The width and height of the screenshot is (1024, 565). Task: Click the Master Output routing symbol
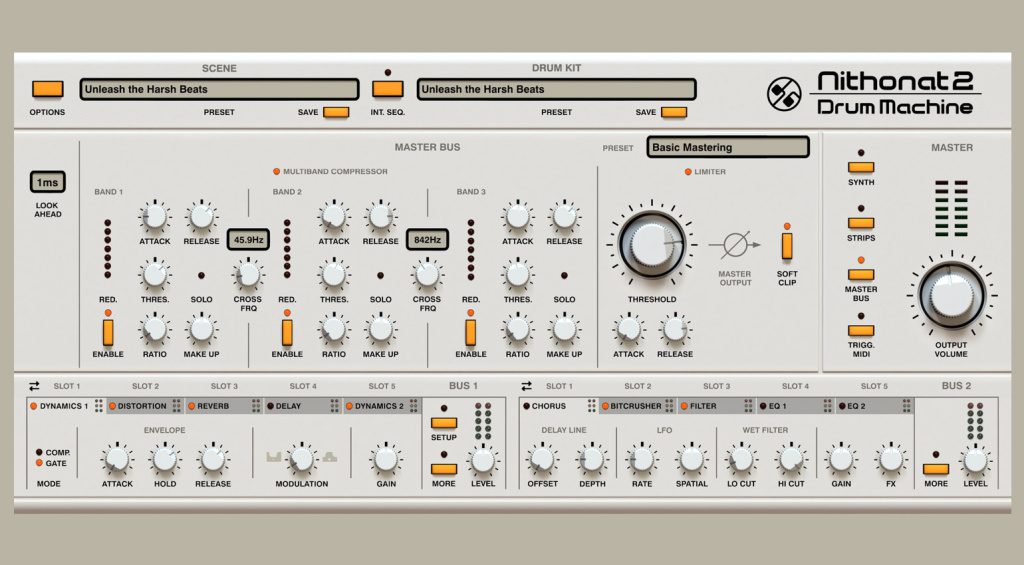click(735, 245)
